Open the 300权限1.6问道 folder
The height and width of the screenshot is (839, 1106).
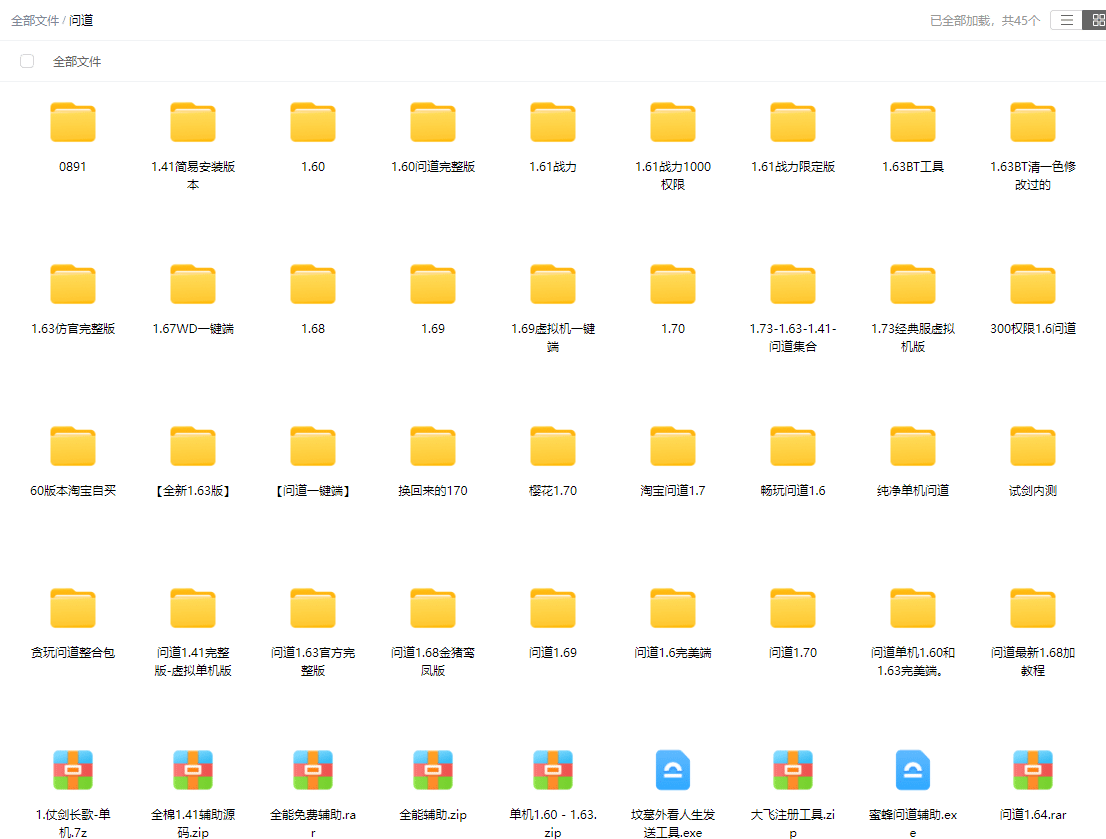tap(1033, 284)
